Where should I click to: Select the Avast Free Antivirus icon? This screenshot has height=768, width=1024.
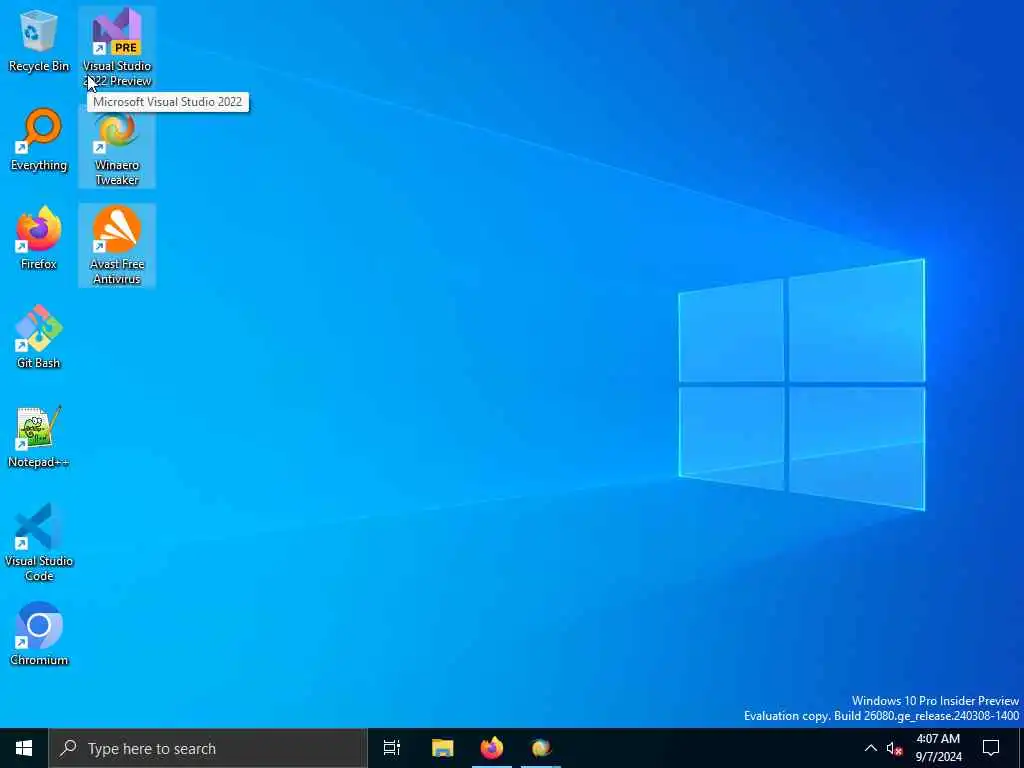click(x=117, y=246)
